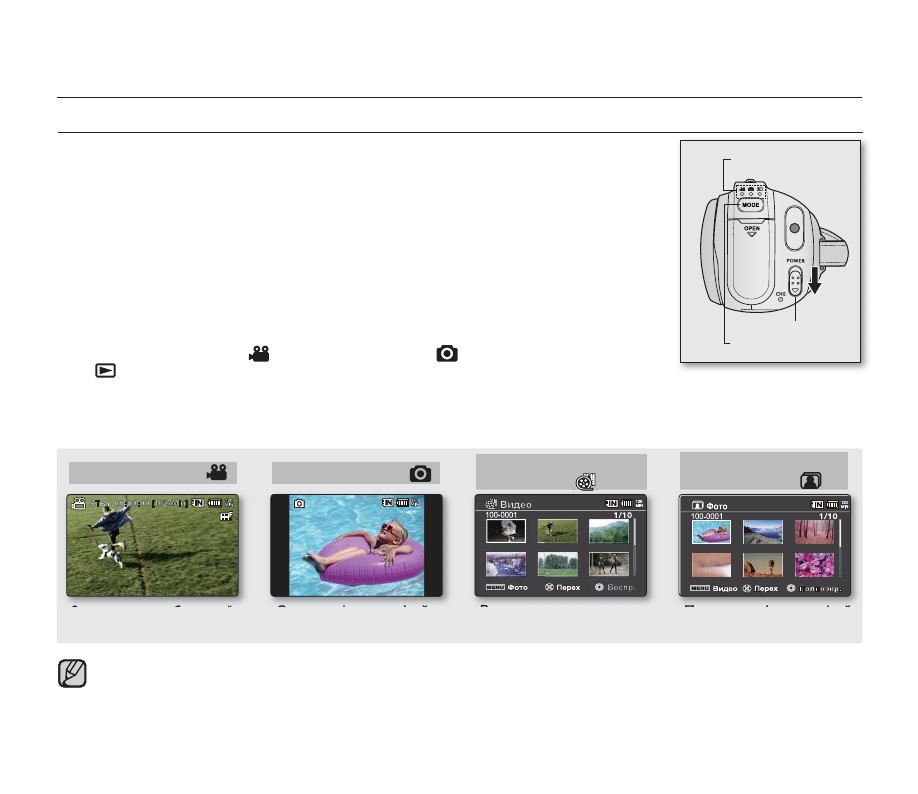Click the camera icon in second header bar
This screenshot has width=918, height=794.
tap(420, 474)
